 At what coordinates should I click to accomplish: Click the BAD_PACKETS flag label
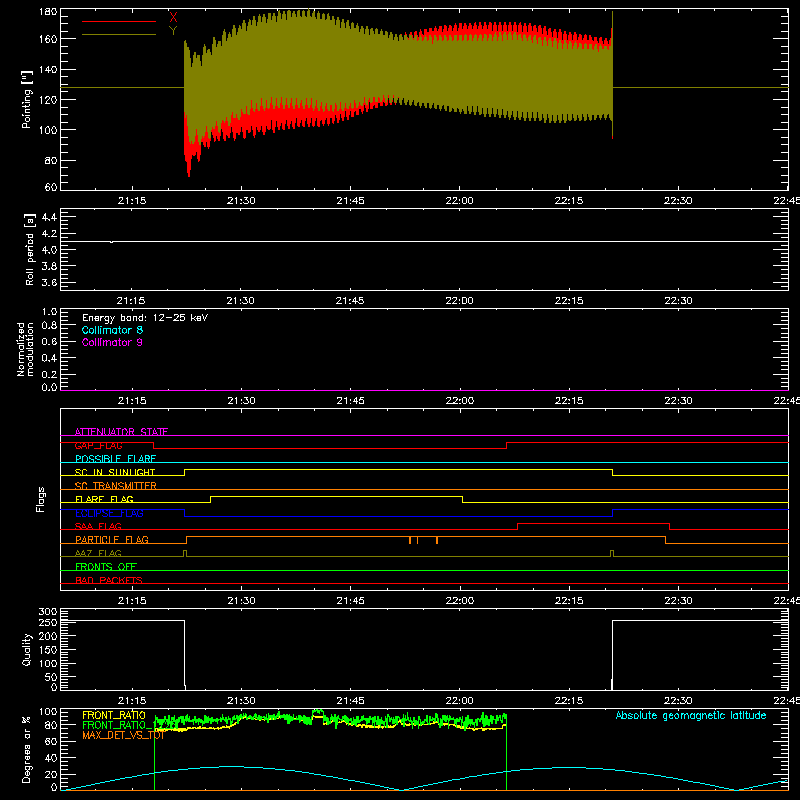109,580
